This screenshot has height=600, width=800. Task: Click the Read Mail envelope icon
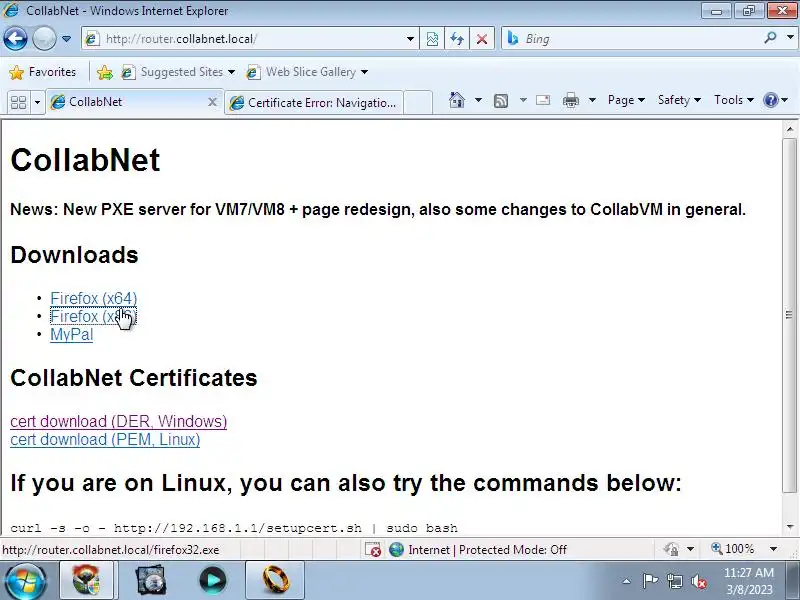pyautogui.click(x=543, y=100)
